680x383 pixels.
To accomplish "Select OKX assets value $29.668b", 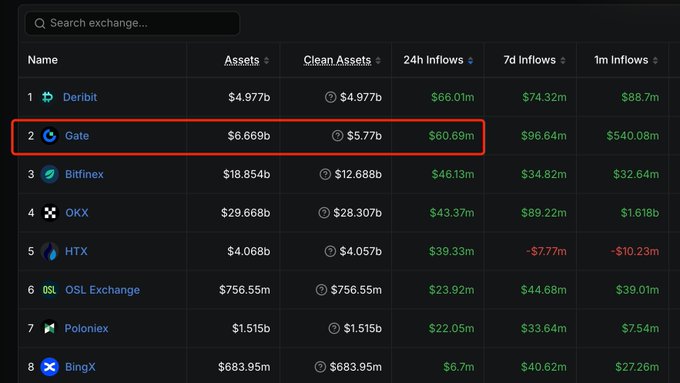I will point(245,213).
